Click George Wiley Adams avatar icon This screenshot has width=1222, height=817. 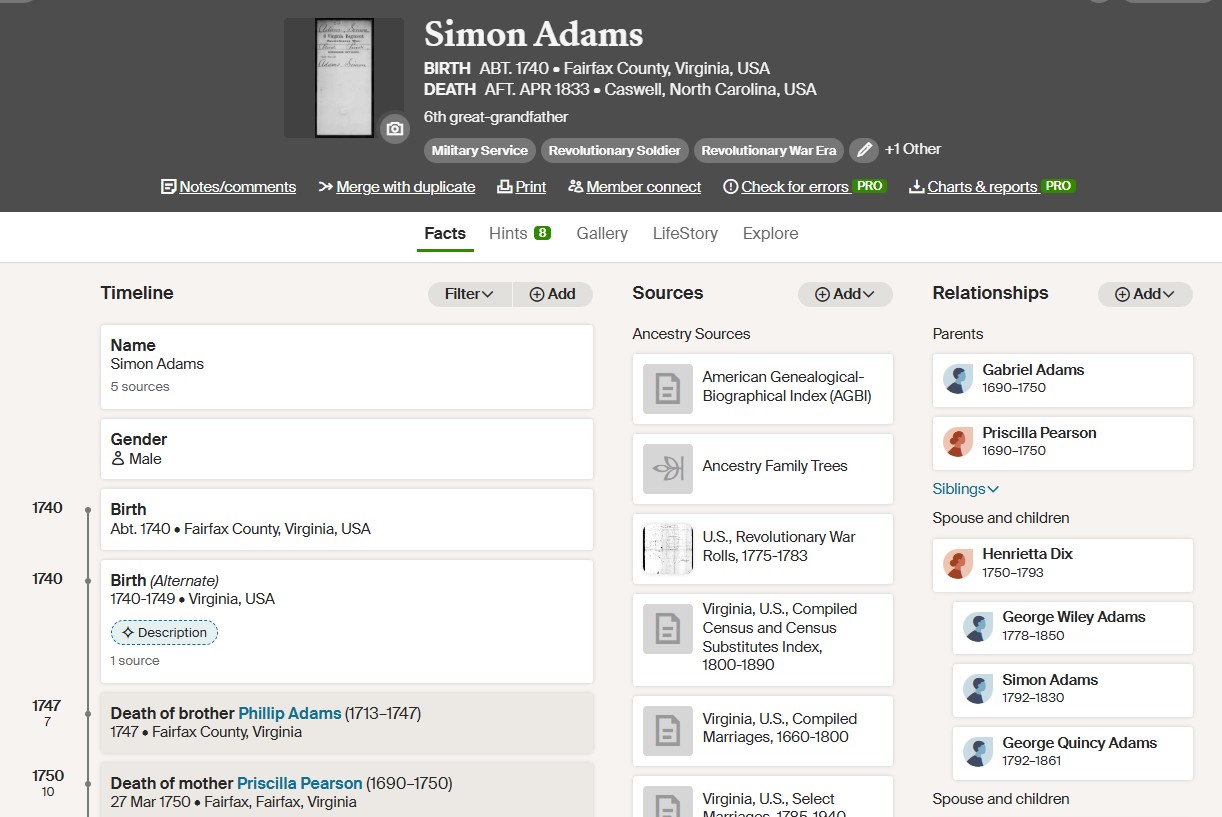click(x=978, y=627)
